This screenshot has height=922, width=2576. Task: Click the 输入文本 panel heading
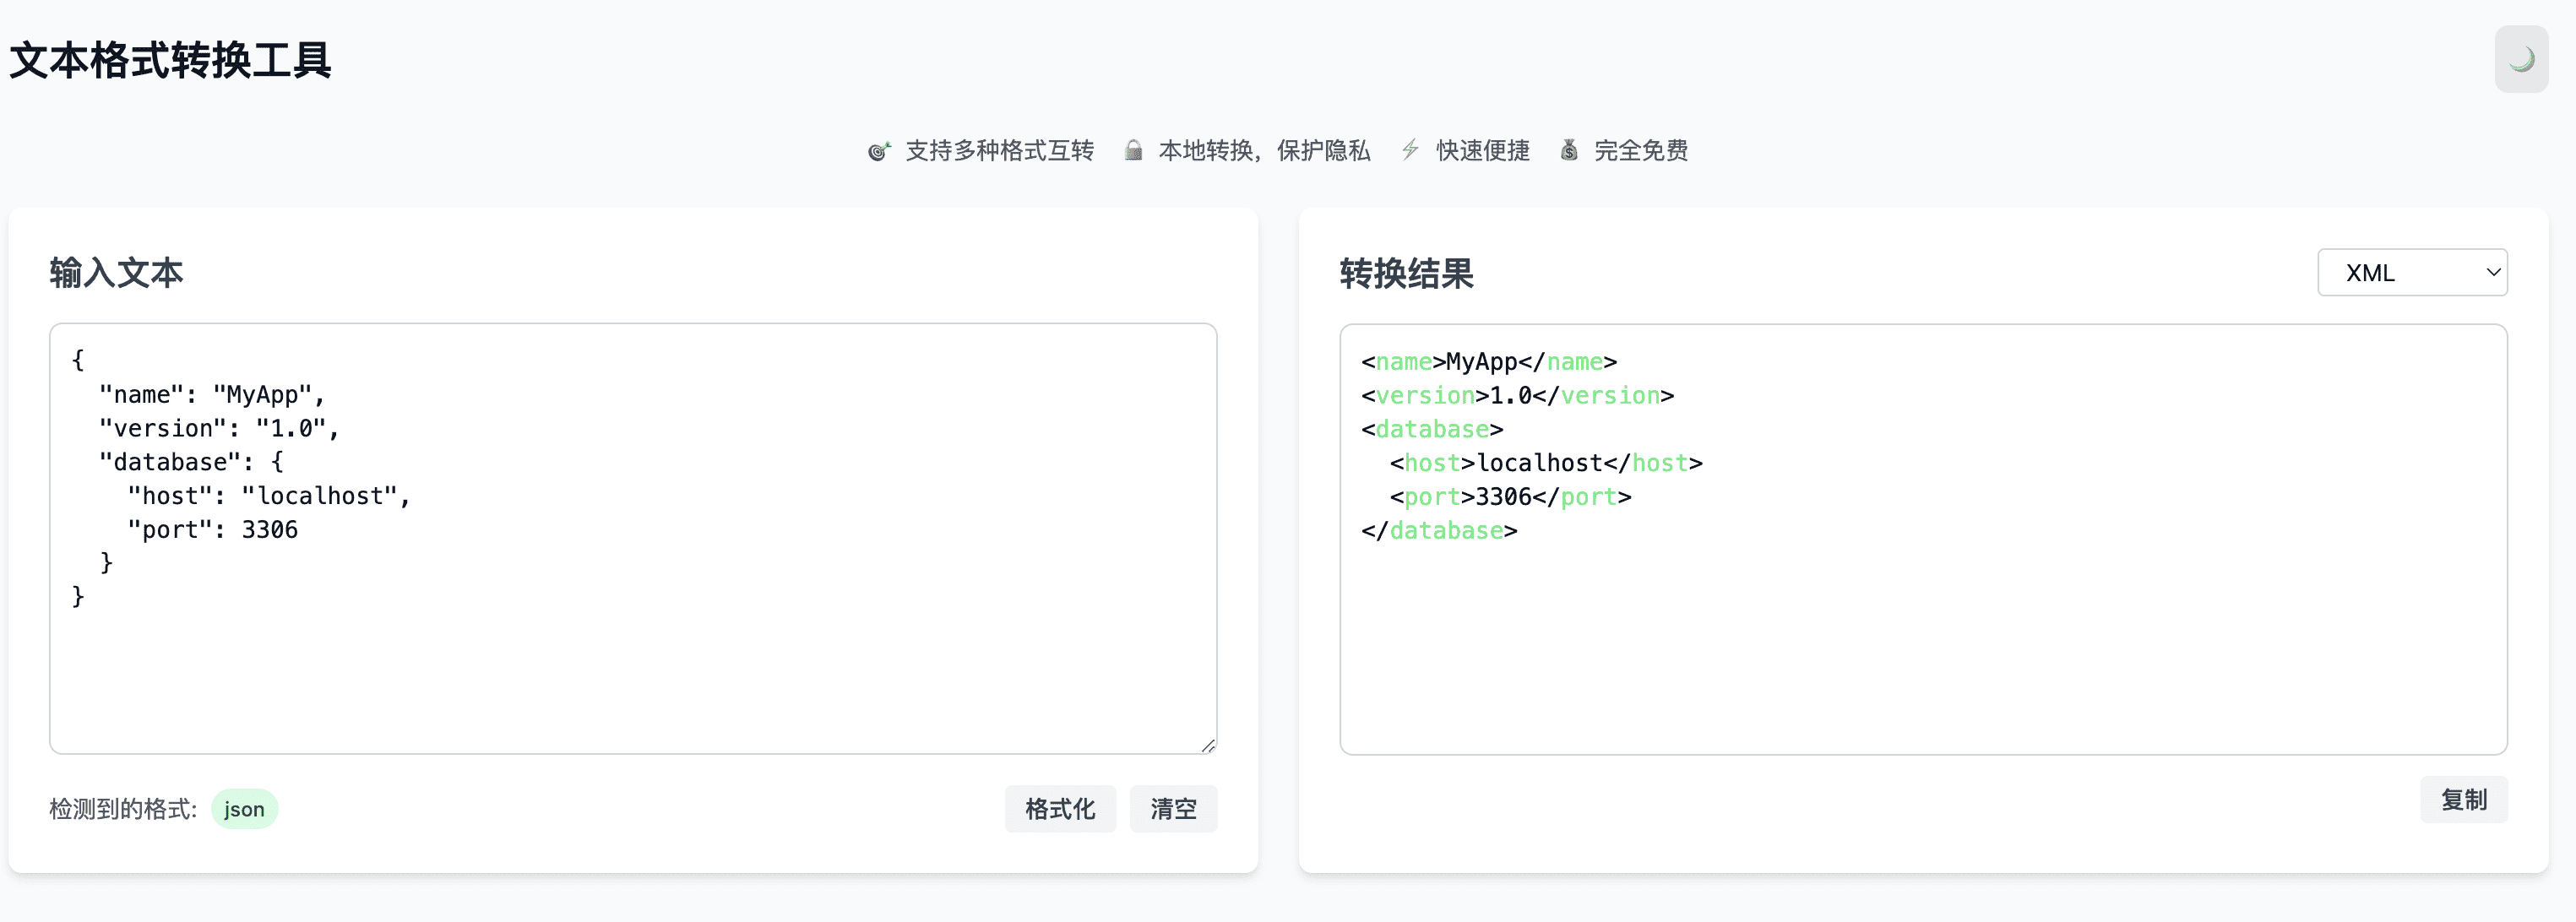pos(116,272)
